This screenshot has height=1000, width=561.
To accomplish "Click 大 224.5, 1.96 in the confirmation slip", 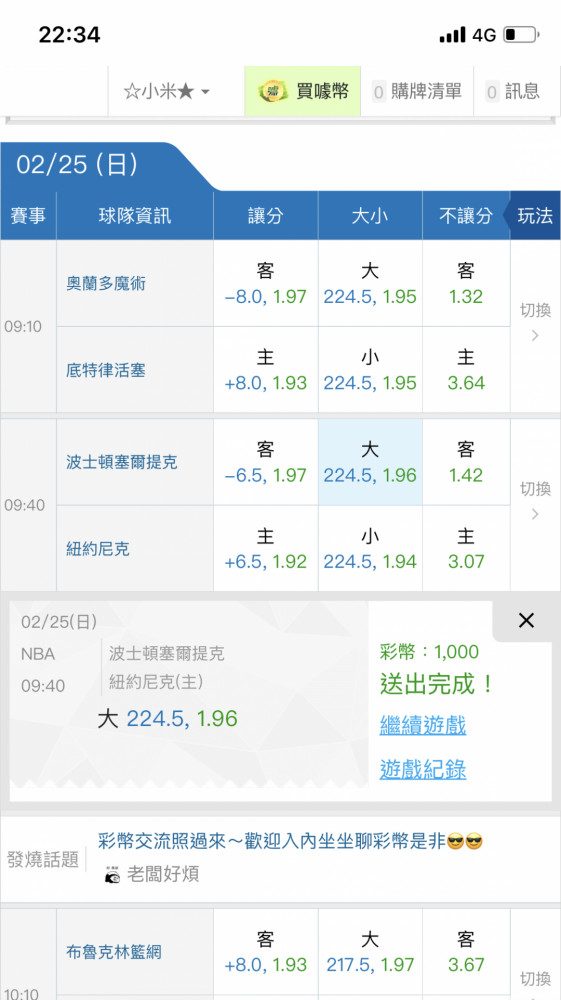I will 167,719.
